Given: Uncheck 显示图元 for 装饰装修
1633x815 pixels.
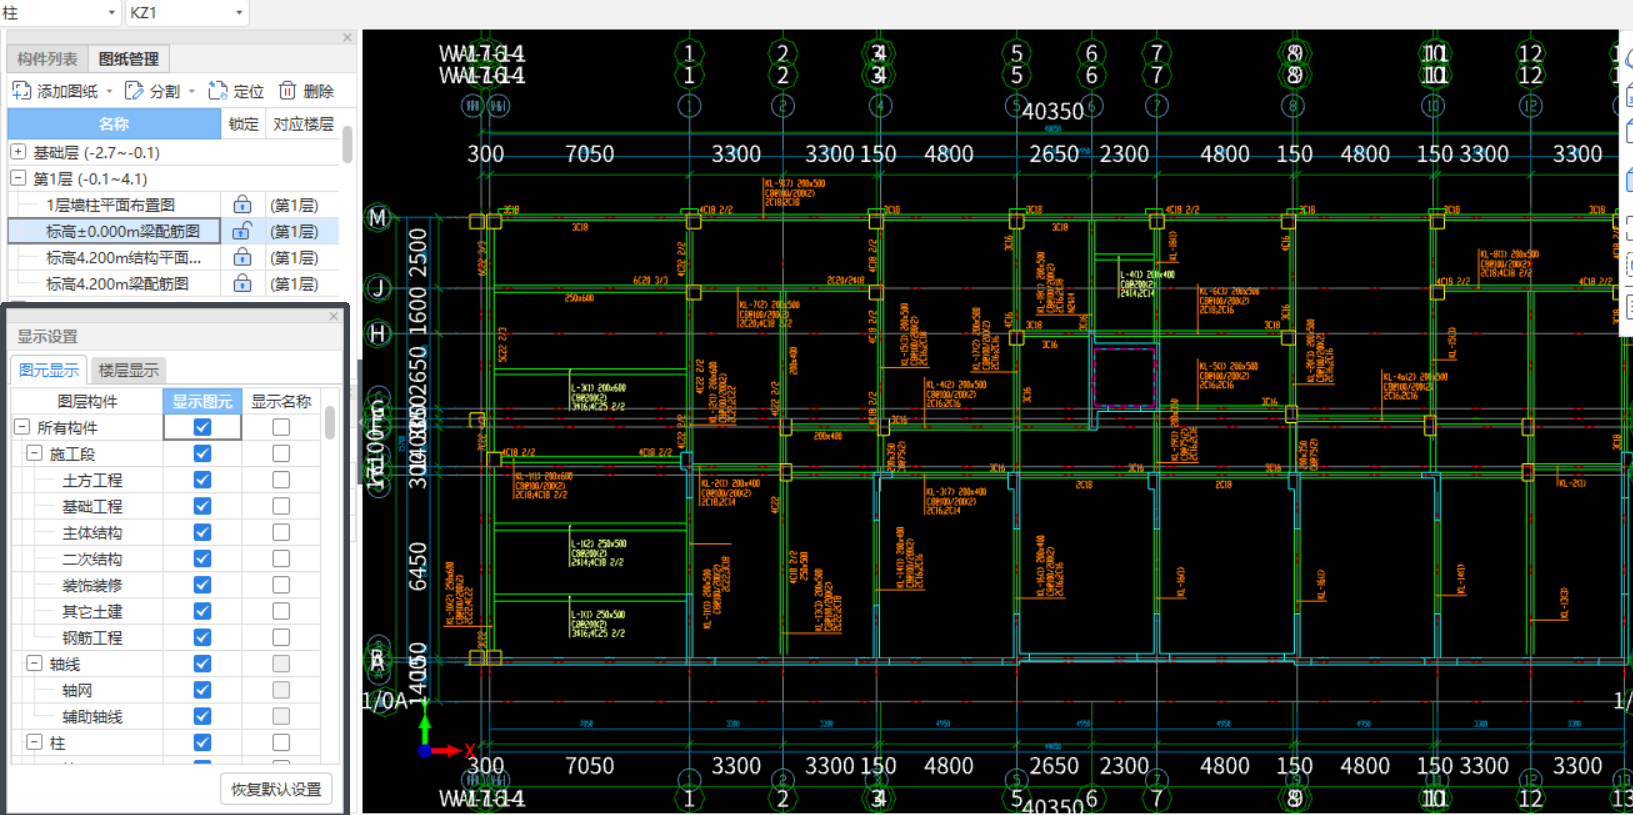Looking at the screenshot, I should coord(202,585).
